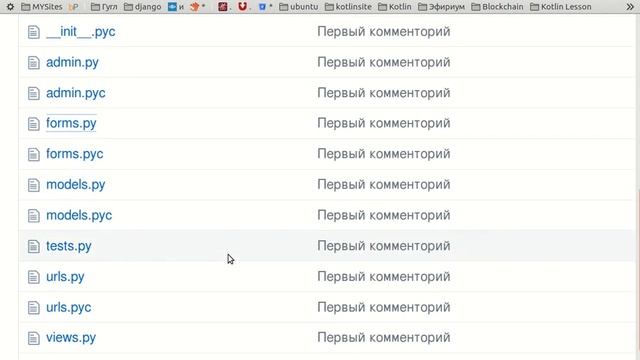640x360 pixels.
Task: Click the file icon beside urls.py
Action: click(x=33, y=277)
